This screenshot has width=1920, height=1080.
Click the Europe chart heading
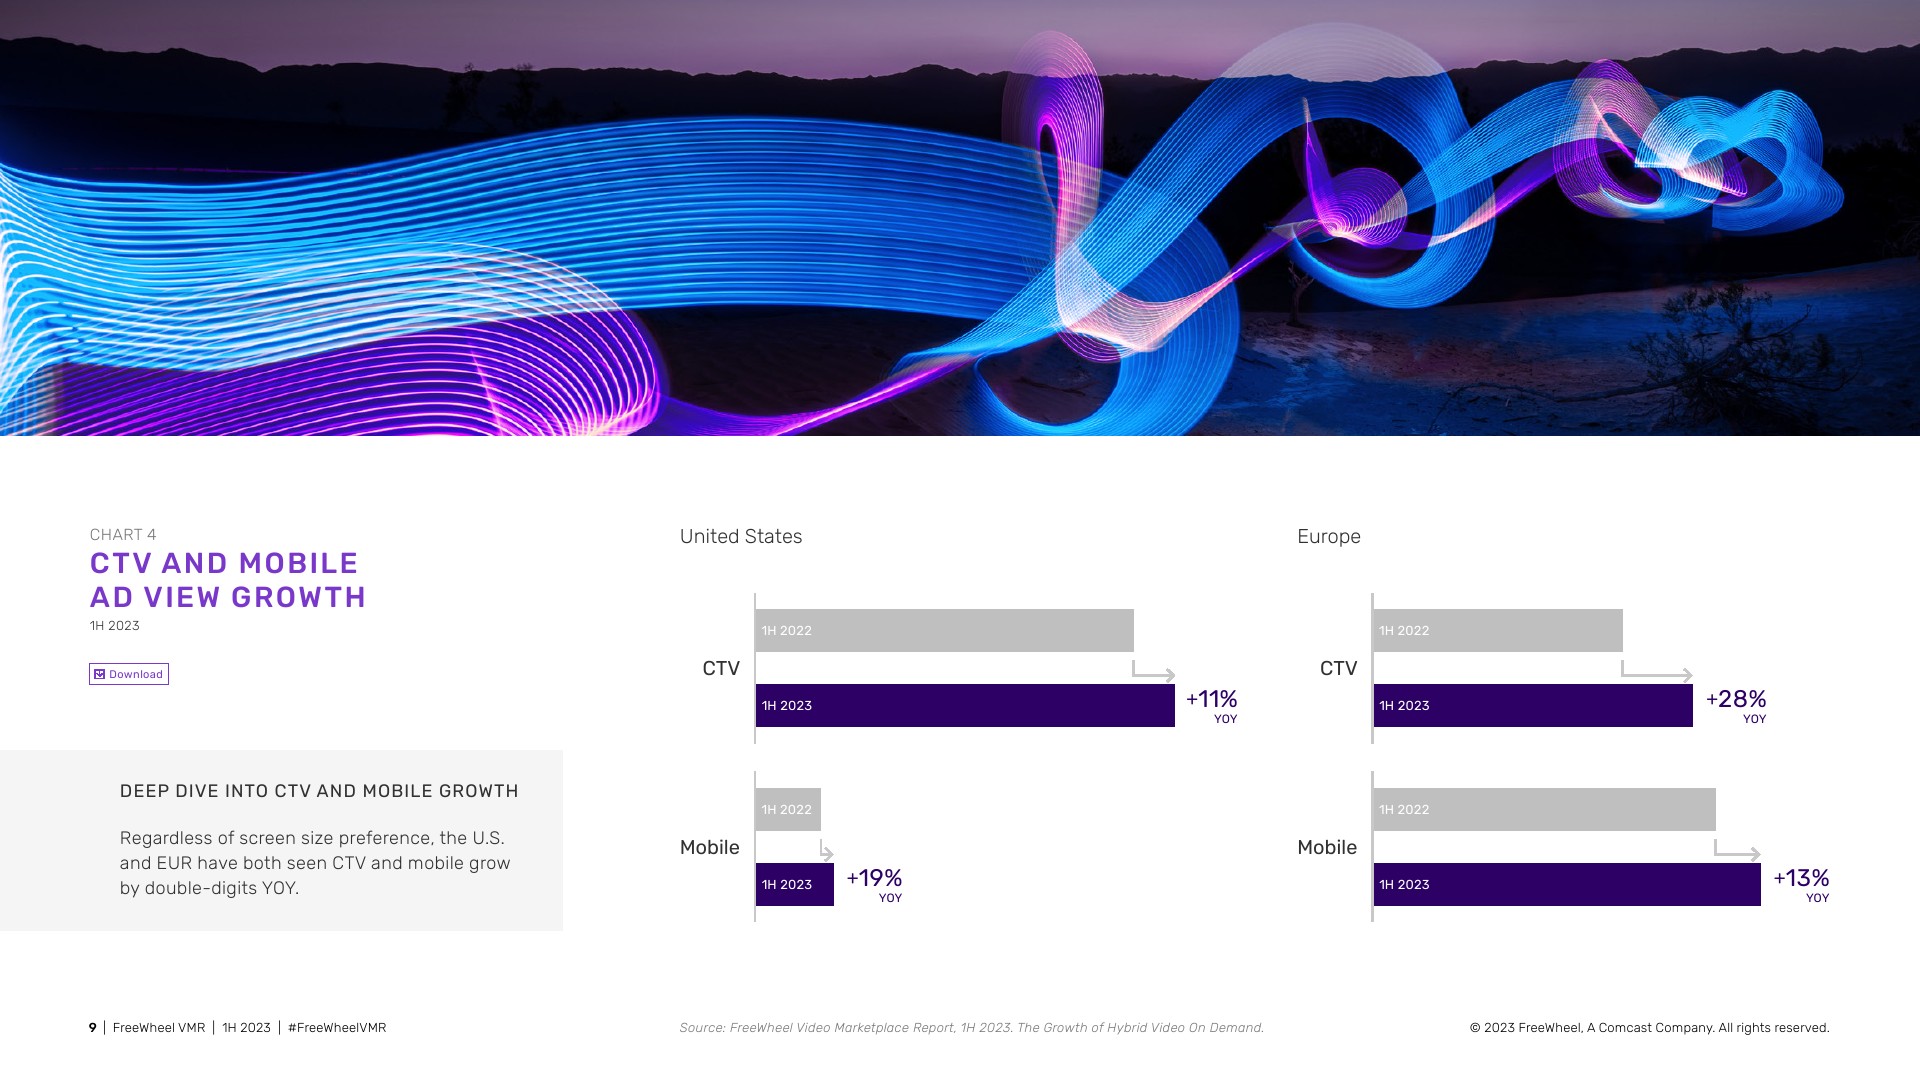coord(1328,537)
